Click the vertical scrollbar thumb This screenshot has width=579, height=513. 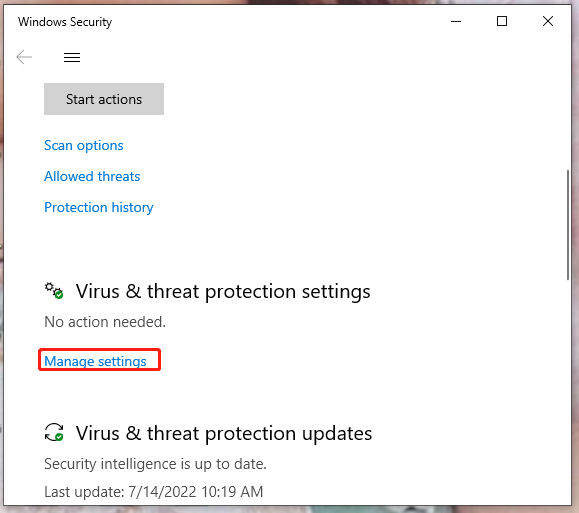[x=568, y=225]
